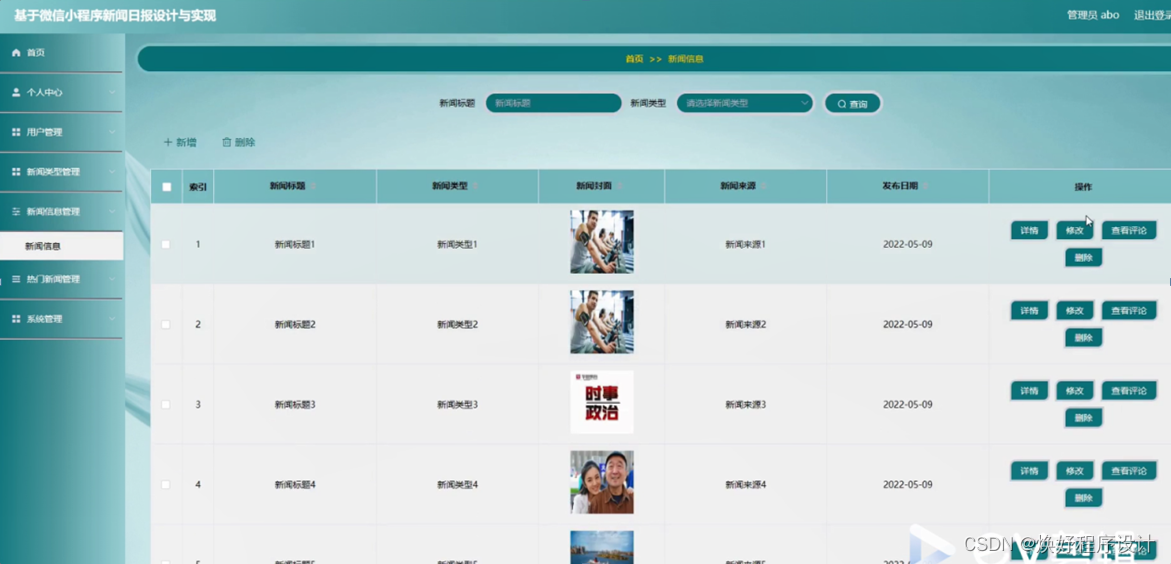Expand the 个人中心 menu chevron
Viewport: 1171px width, 564px height.
coord(112,92)
